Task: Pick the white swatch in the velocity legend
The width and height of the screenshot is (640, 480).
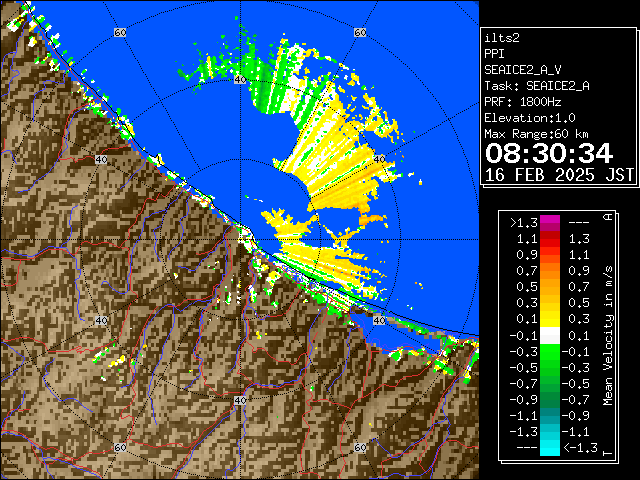Action: click(550, 336)
